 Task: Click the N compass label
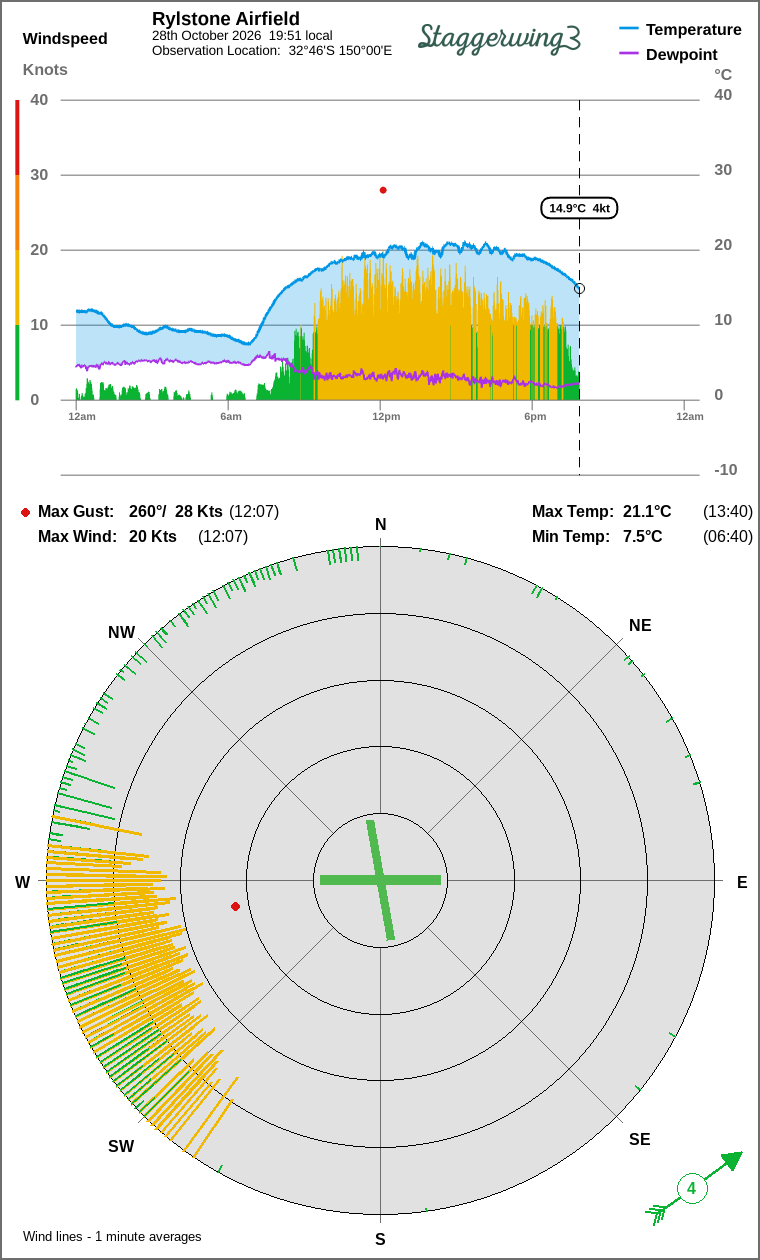(x=380, y=525)
